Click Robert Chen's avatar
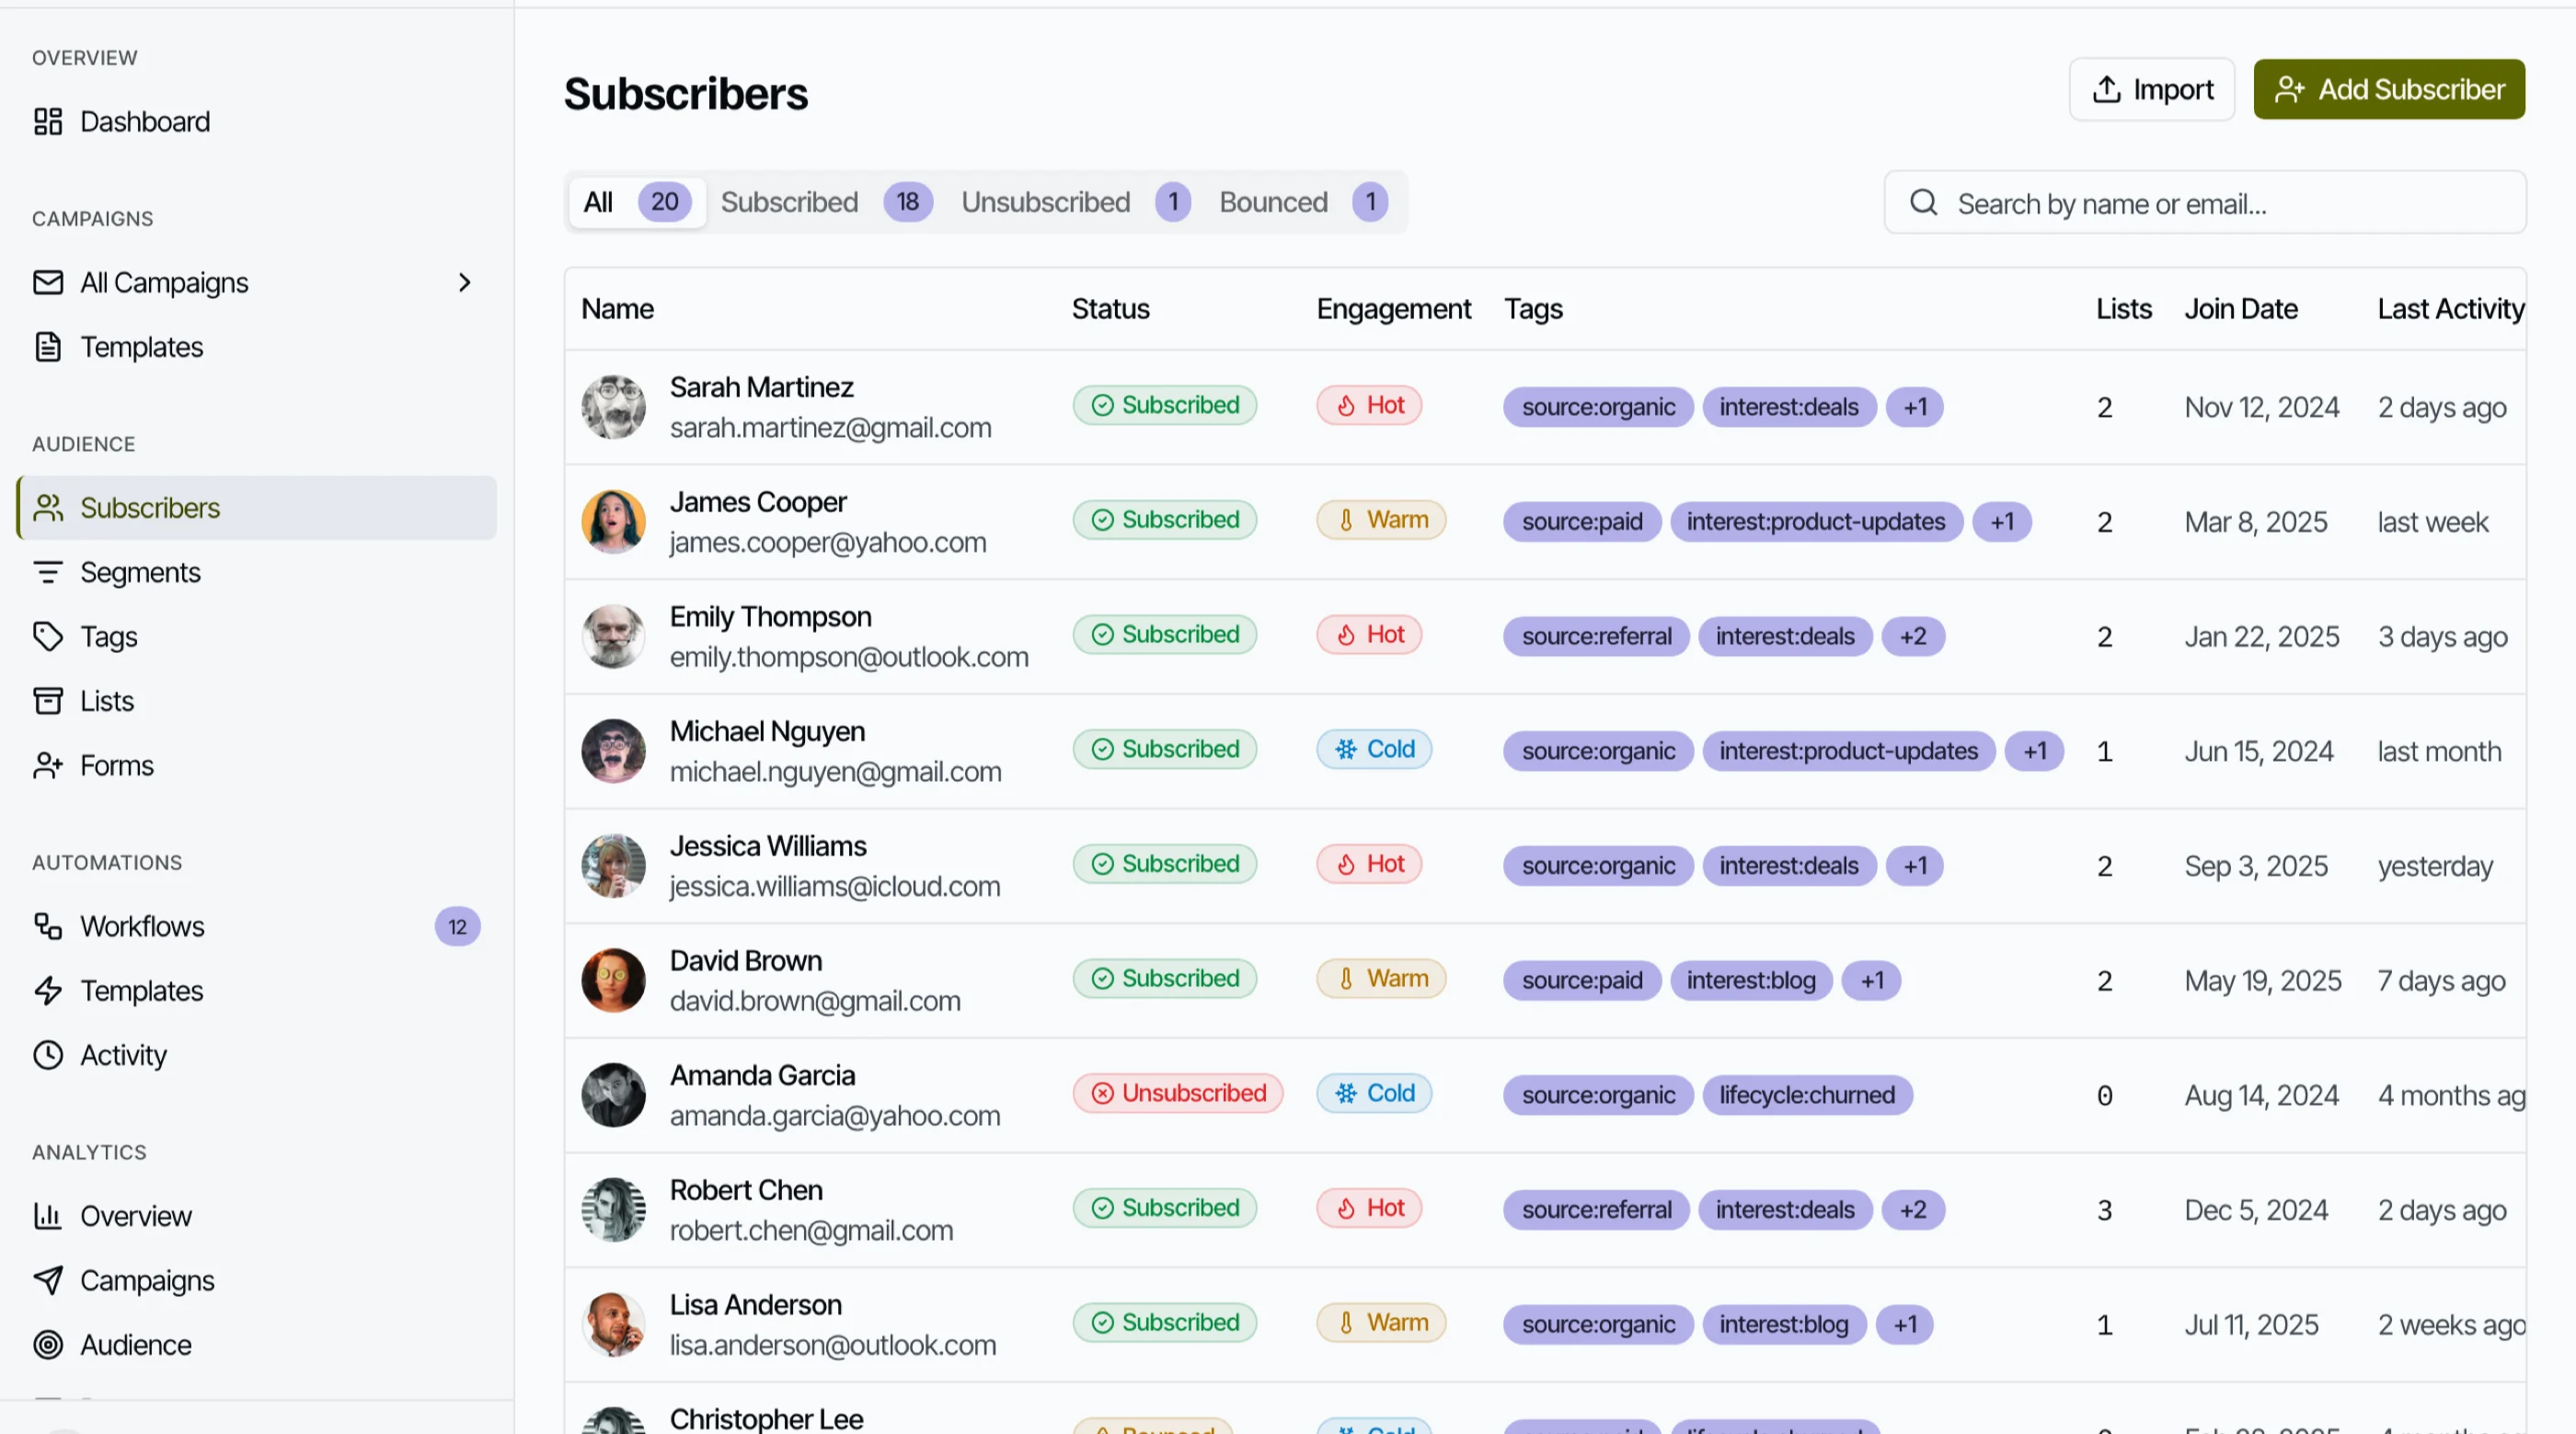Image resolution: width=2576 pixels, height=1434 pixels. coord(614,1210)
